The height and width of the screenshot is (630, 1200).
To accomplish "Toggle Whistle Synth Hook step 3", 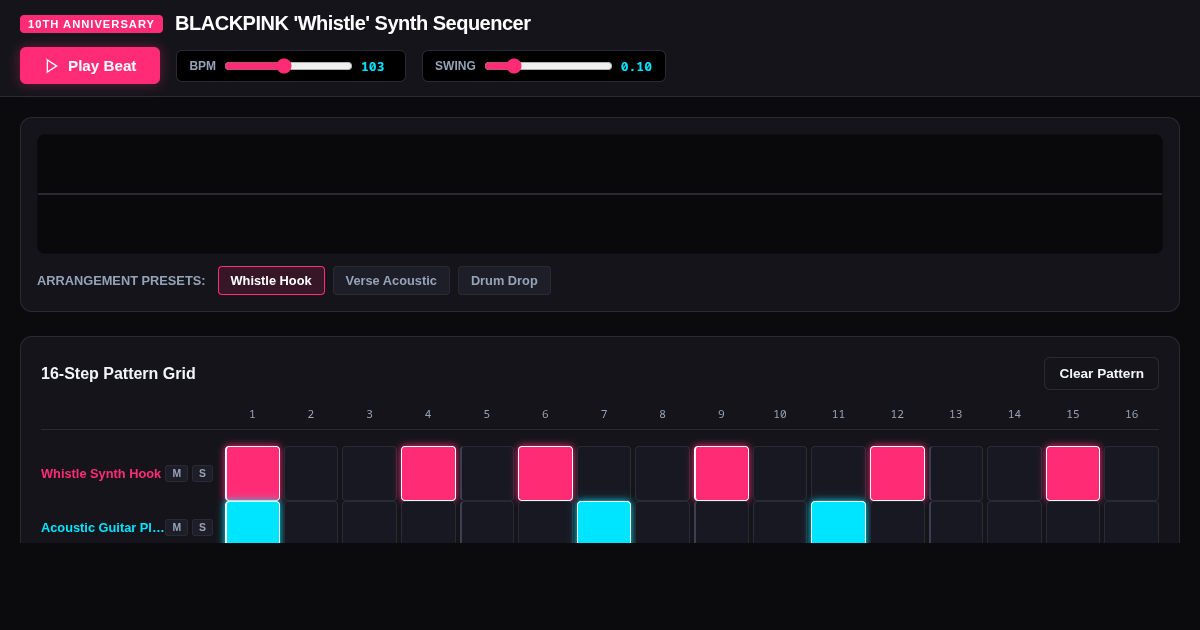I will click(x=369, y=473).
